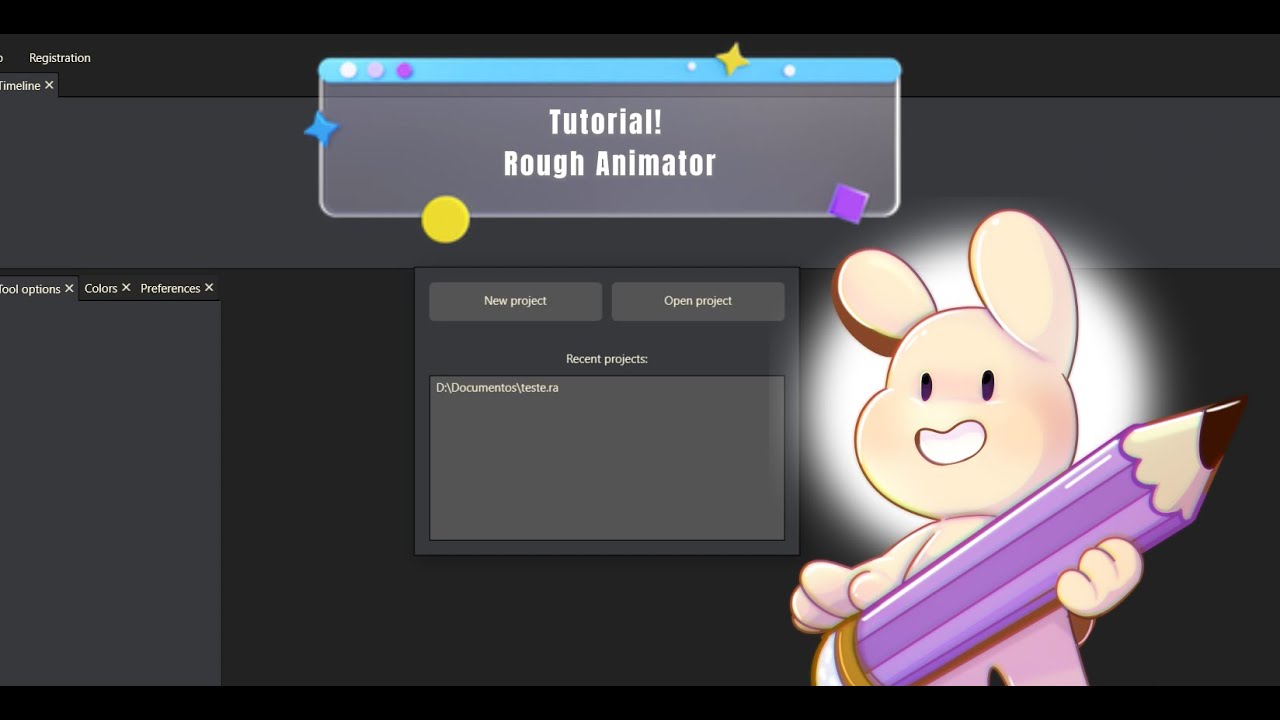
Task: Close the Preferences tab
Action: (209, 288)
